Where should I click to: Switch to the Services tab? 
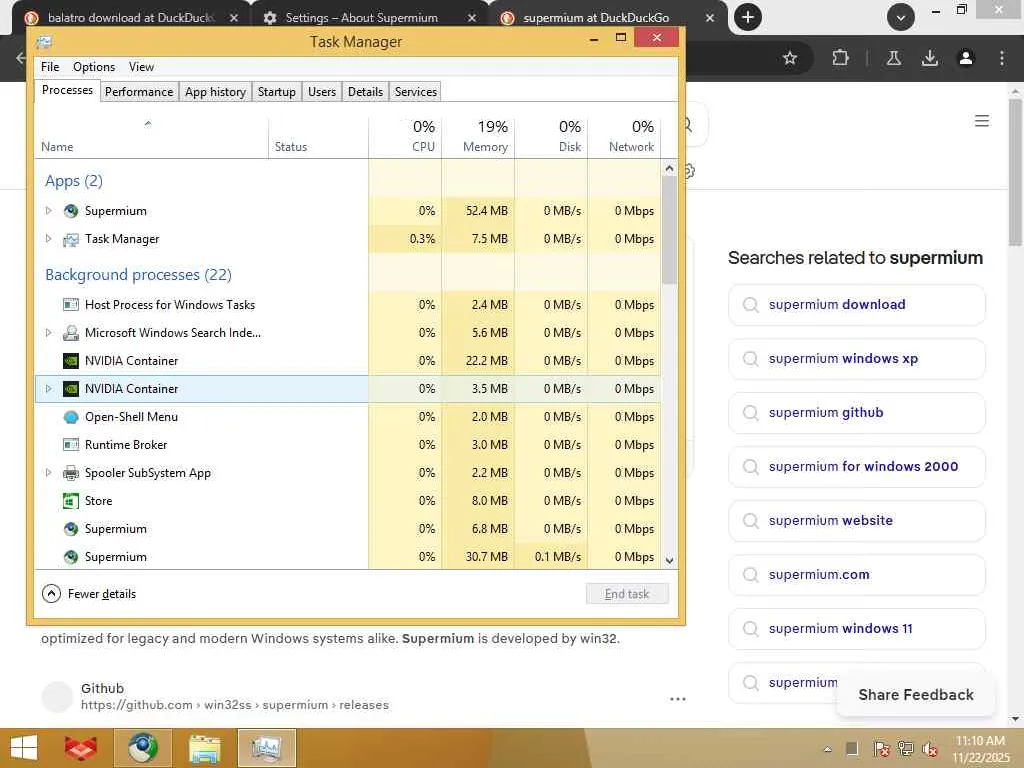[416, 92]
